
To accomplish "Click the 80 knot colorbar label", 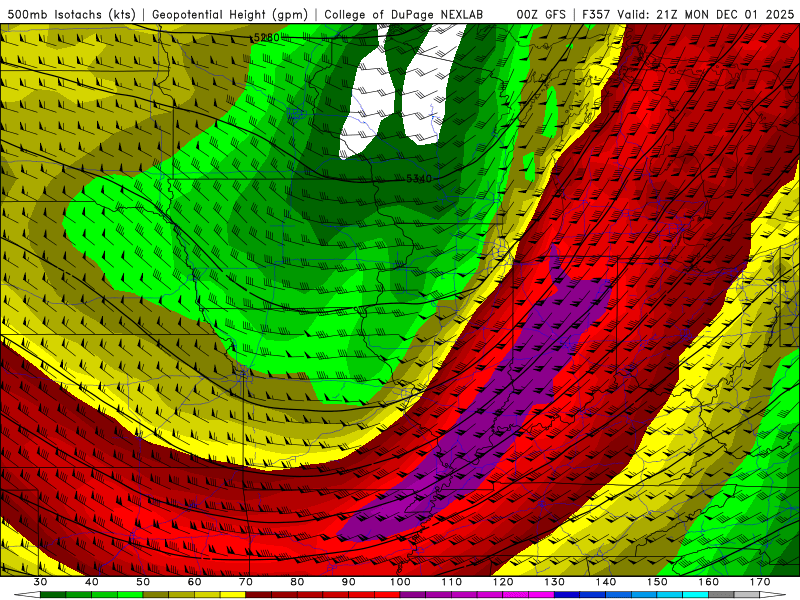I will point(297,582).
